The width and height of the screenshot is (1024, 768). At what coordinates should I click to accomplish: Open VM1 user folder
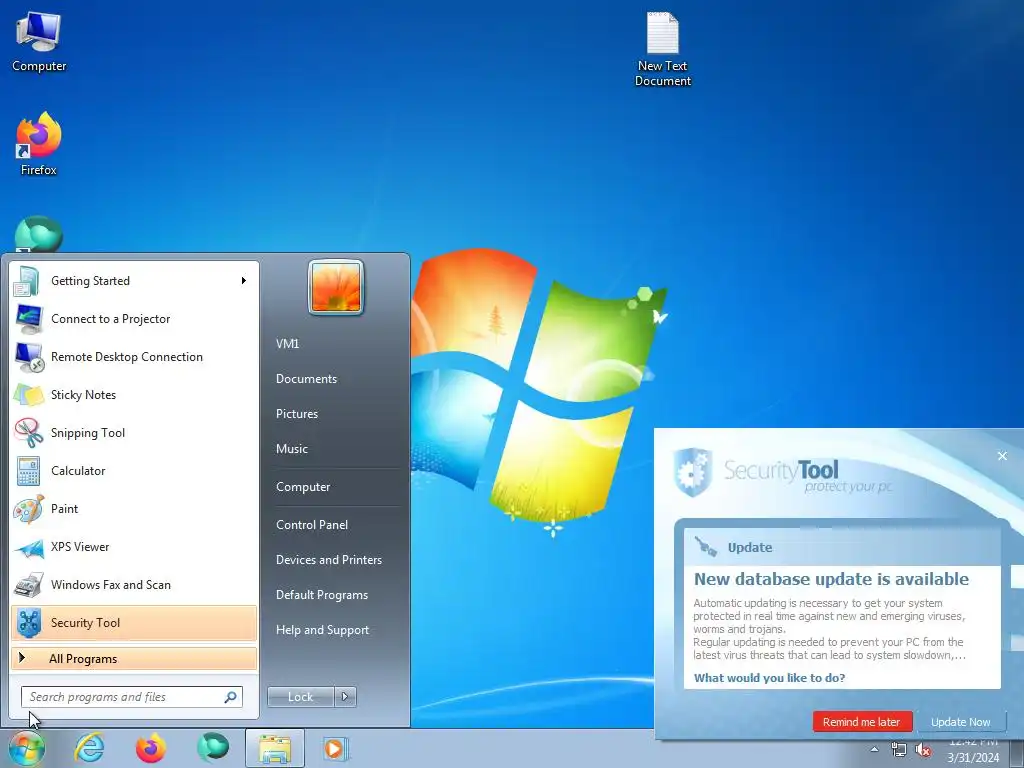pos(287,344)
